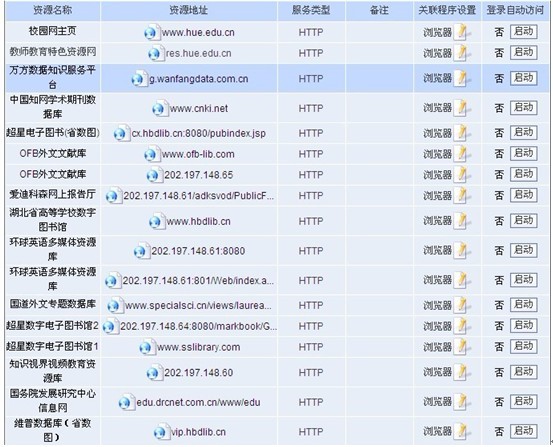Click 否 value in 校园网主页 row

pos(499,32)
